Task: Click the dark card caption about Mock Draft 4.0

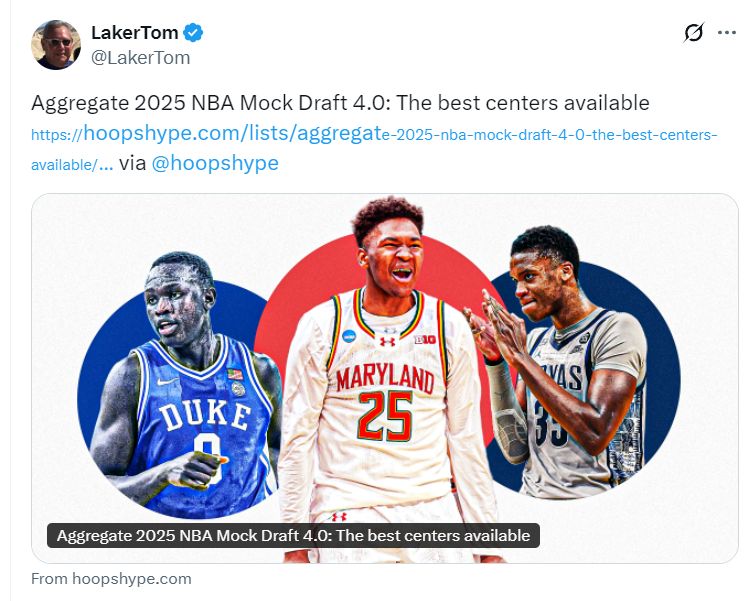Action: 293,536
